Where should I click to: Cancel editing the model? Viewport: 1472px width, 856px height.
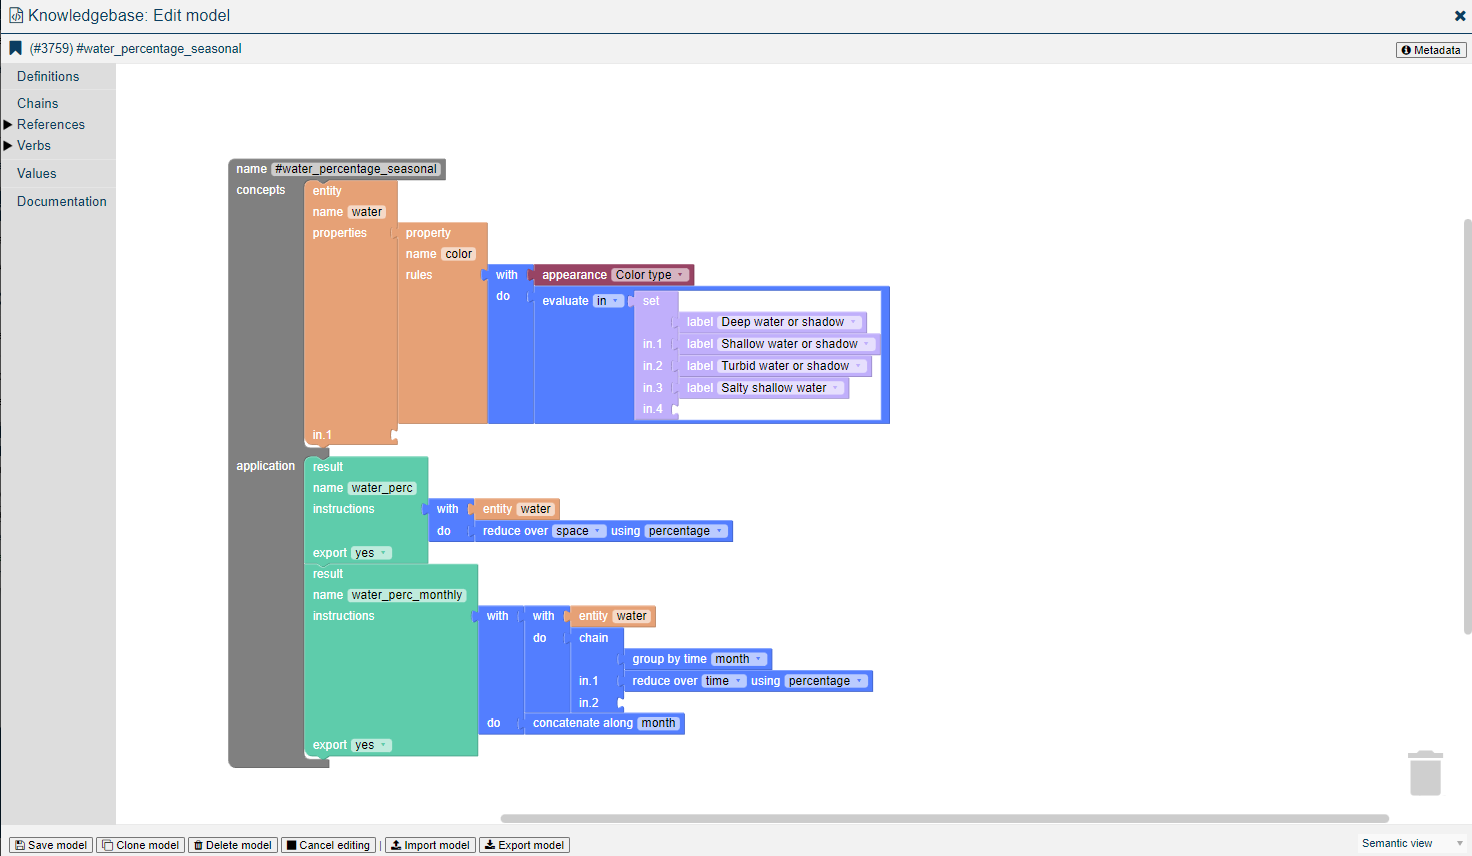click(x=328, y=845)
